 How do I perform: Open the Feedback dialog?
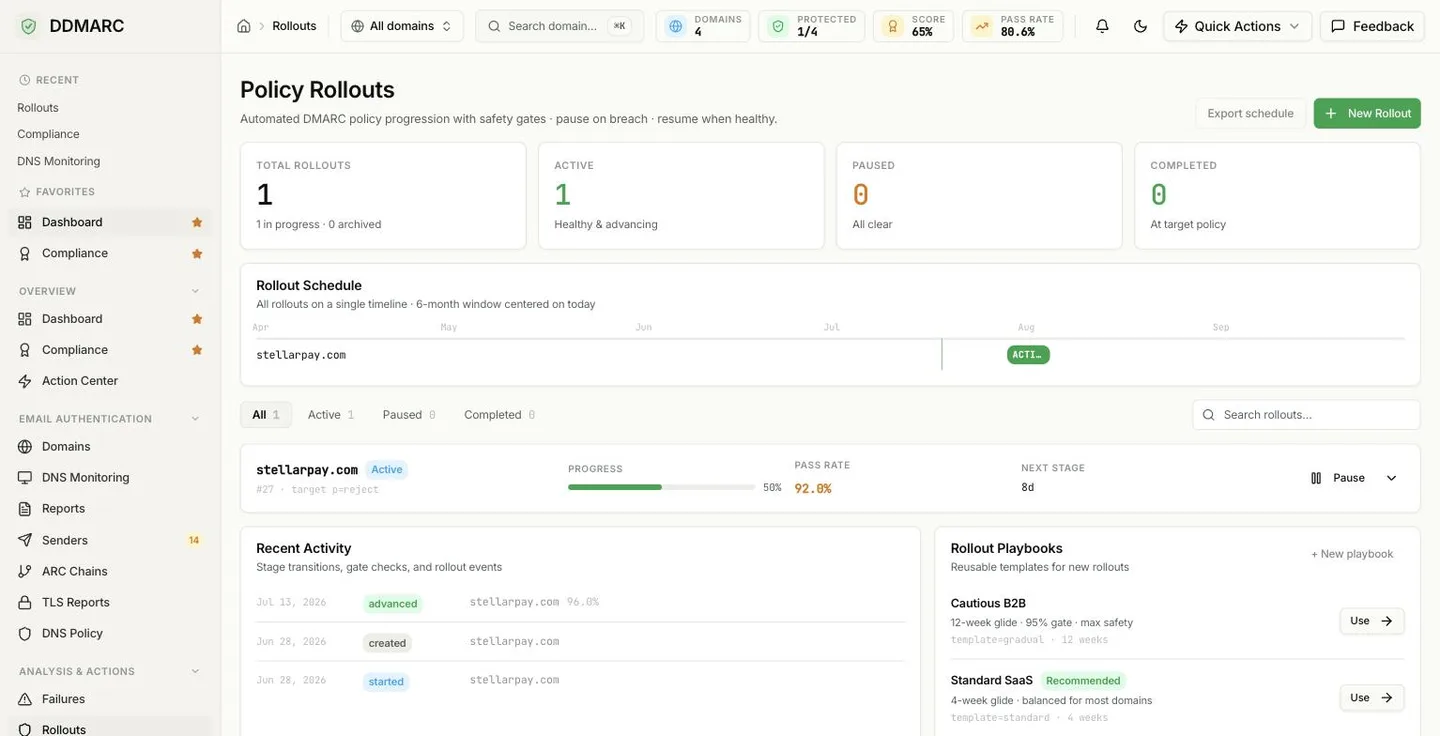(1372, 26)
